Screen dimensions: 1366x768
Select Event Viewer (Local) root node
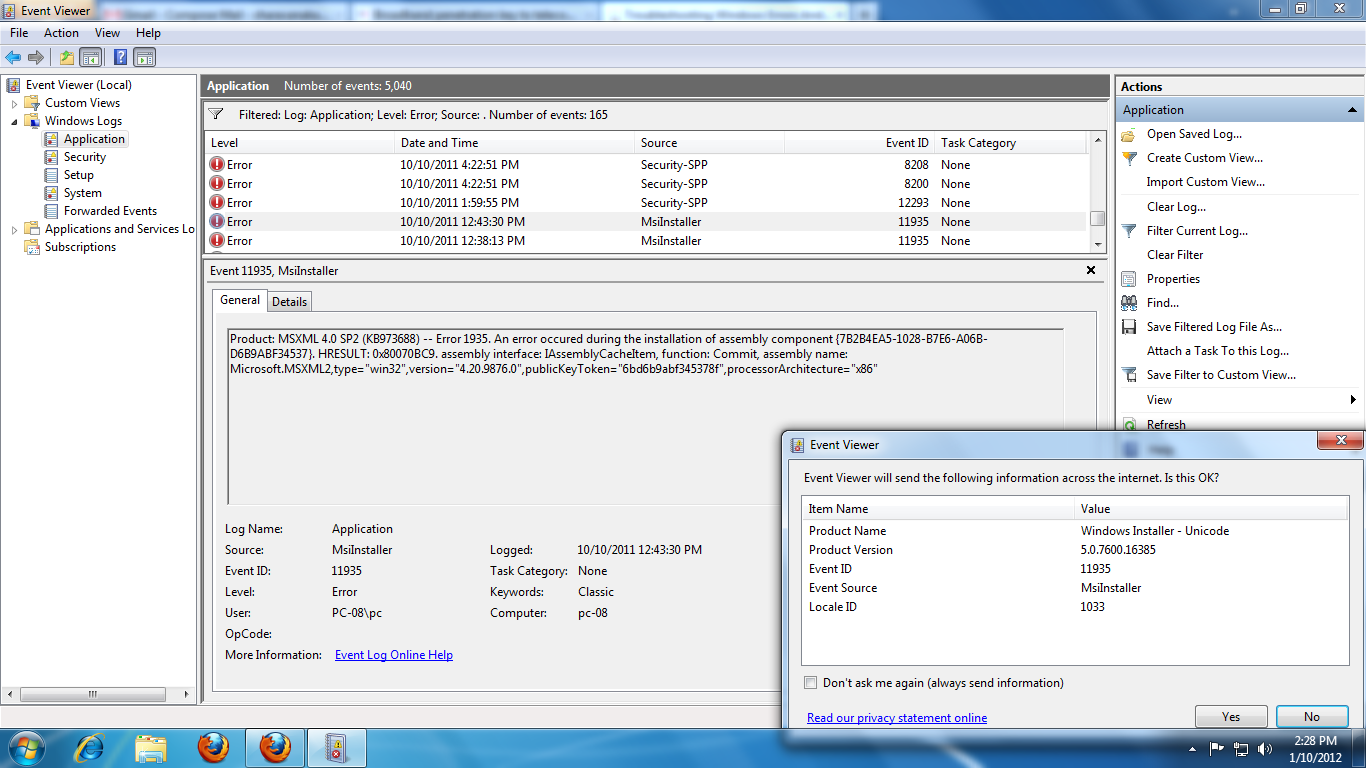(78, 85)
